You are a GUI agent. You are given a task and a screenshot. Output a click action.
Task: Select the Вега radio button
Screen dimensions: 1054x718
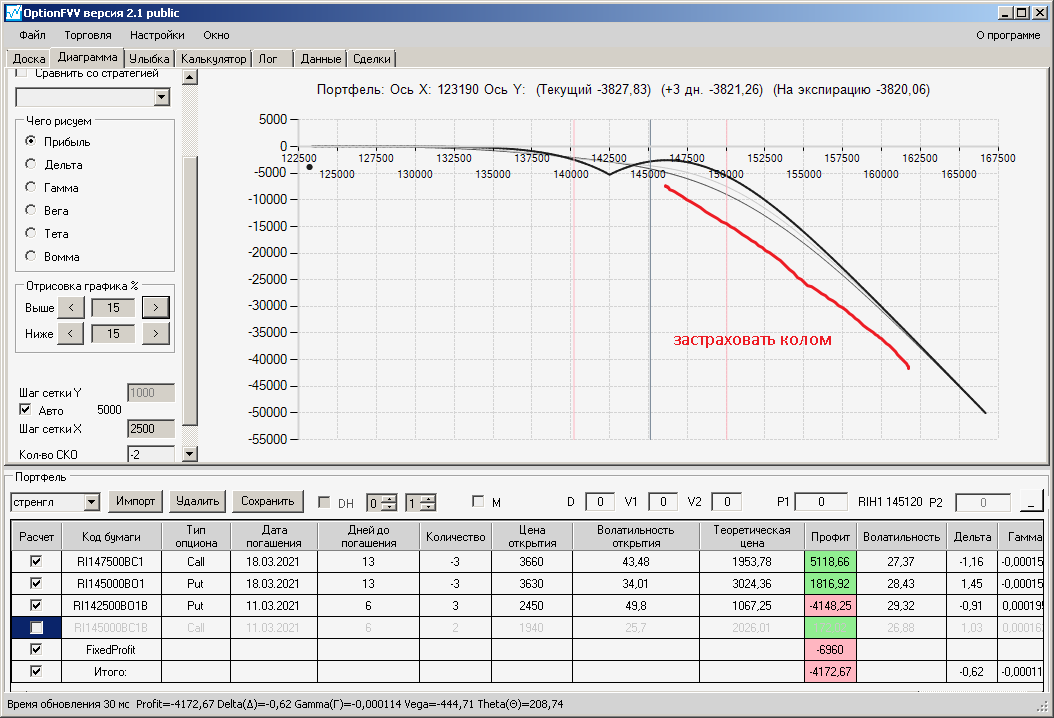30,210
